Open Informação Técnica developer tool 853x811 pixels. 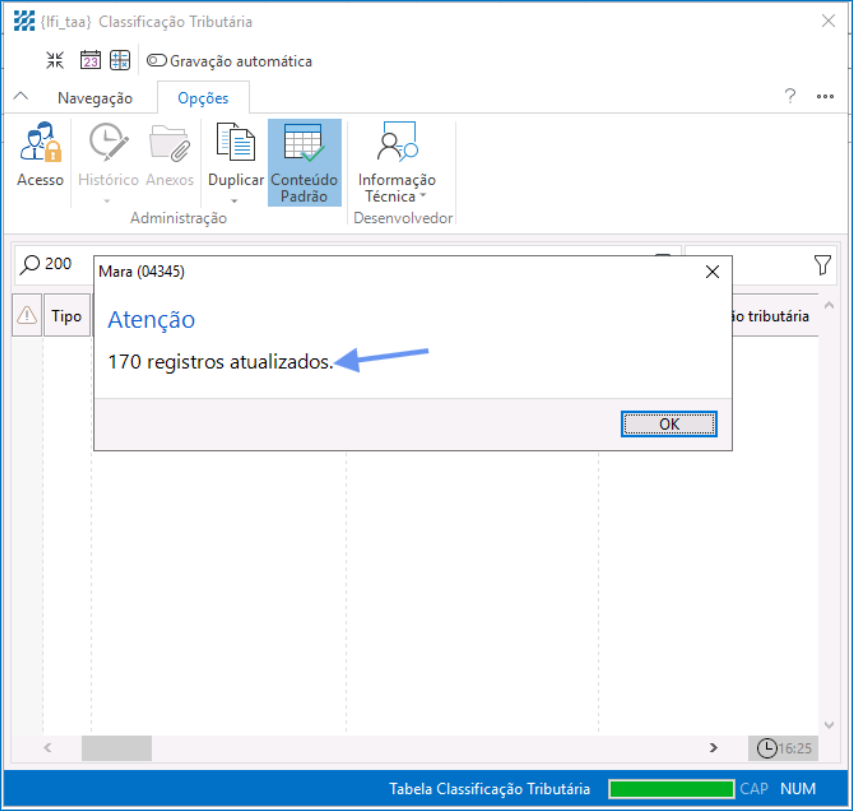(397, 146)
